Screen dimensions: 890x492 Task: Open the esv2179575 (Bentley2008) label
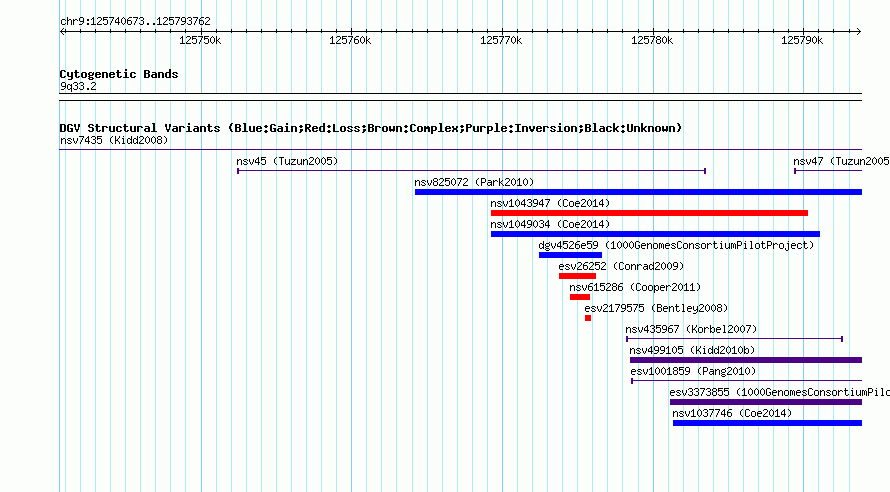pos(656,308)
